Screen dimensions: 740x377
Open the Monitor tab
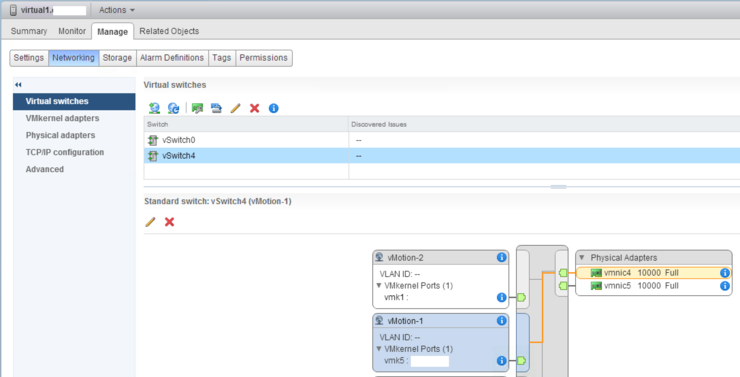point(72,31)
